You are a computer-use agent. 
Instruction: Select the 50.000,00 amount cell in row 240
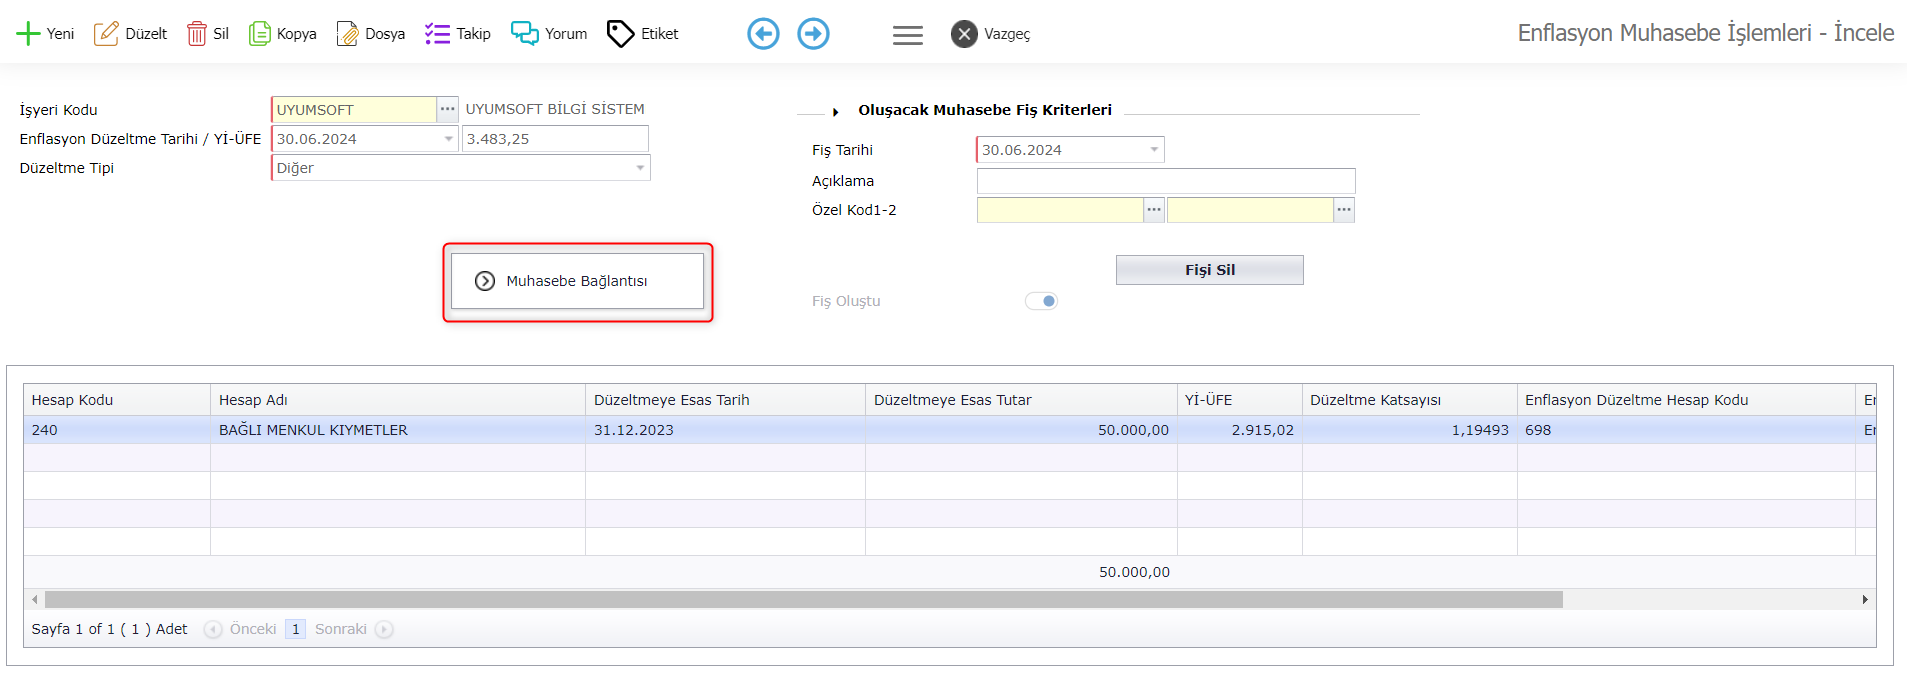coord(1021,430)
